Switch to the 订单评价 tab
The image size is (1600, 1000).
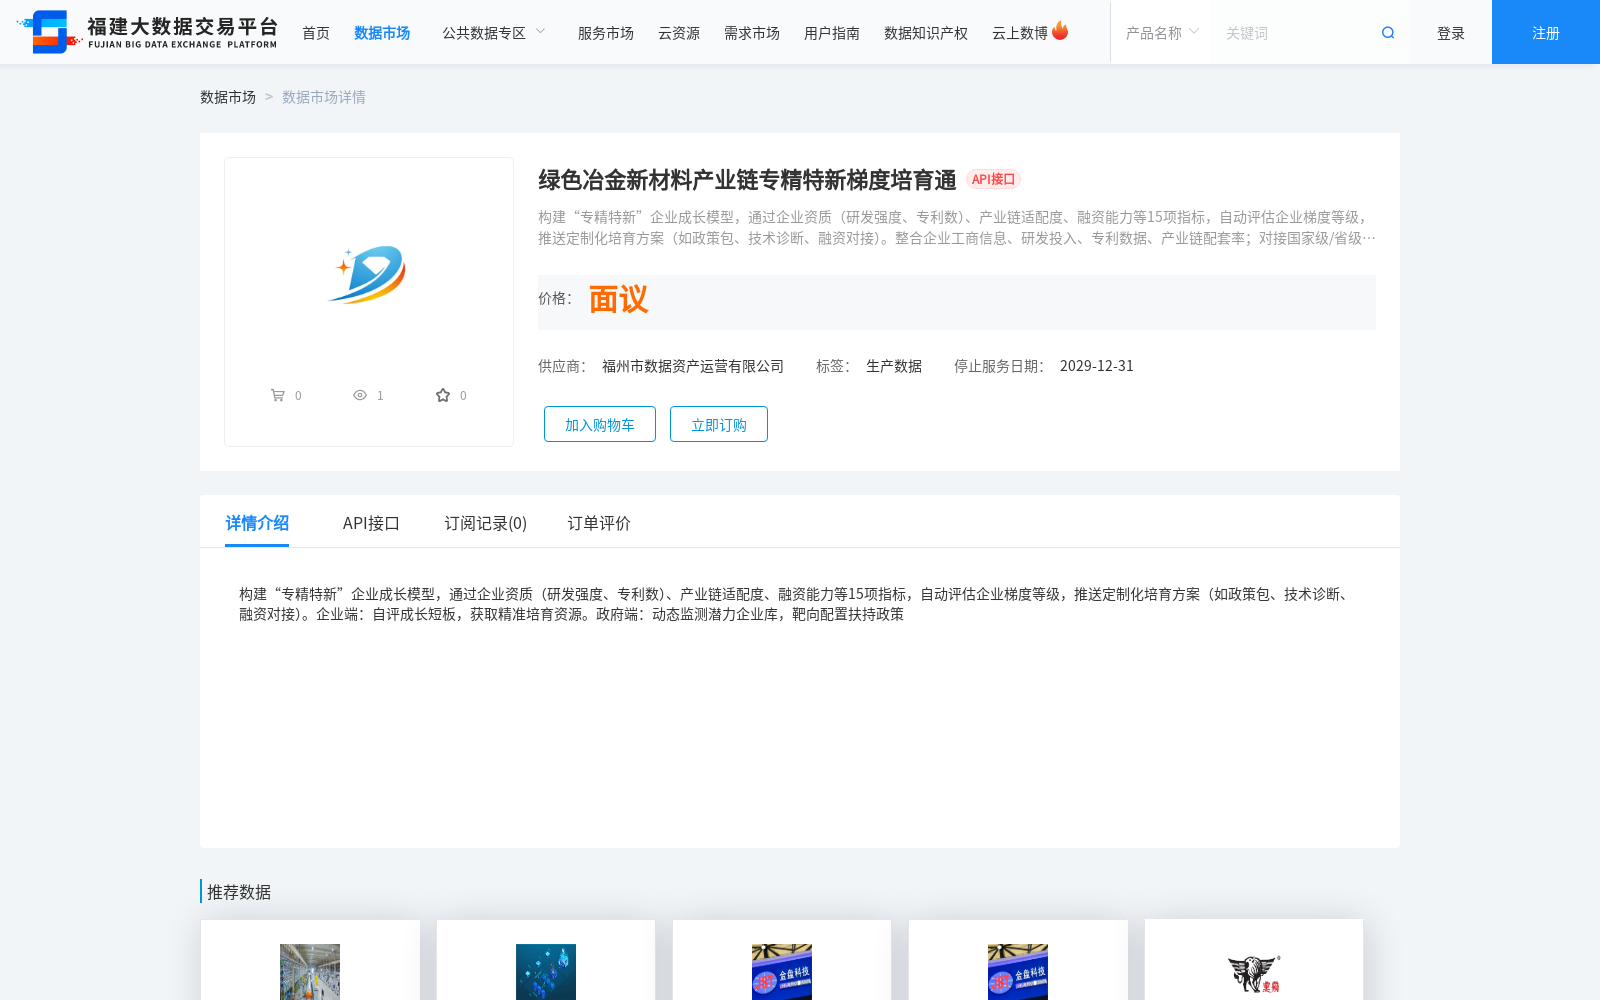click(599, 523)
